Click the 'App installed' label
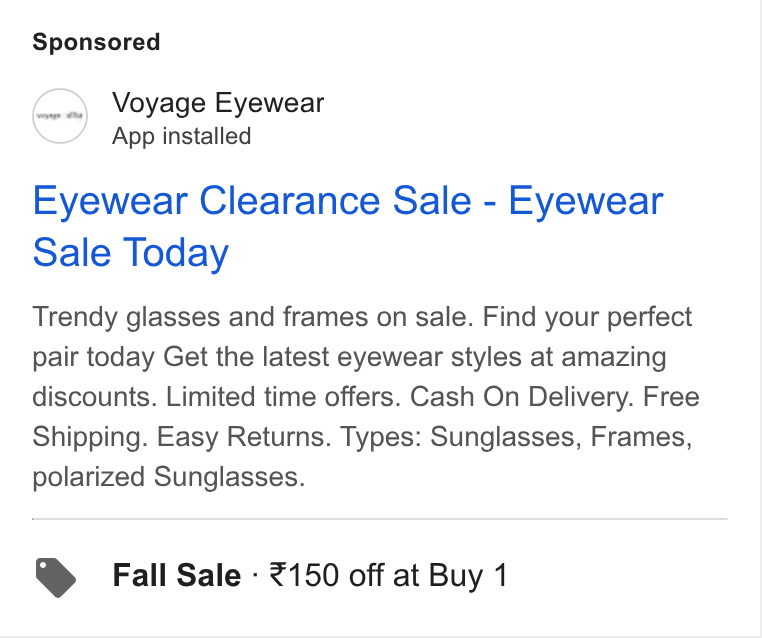762x638 pixels. coord(181,136)
